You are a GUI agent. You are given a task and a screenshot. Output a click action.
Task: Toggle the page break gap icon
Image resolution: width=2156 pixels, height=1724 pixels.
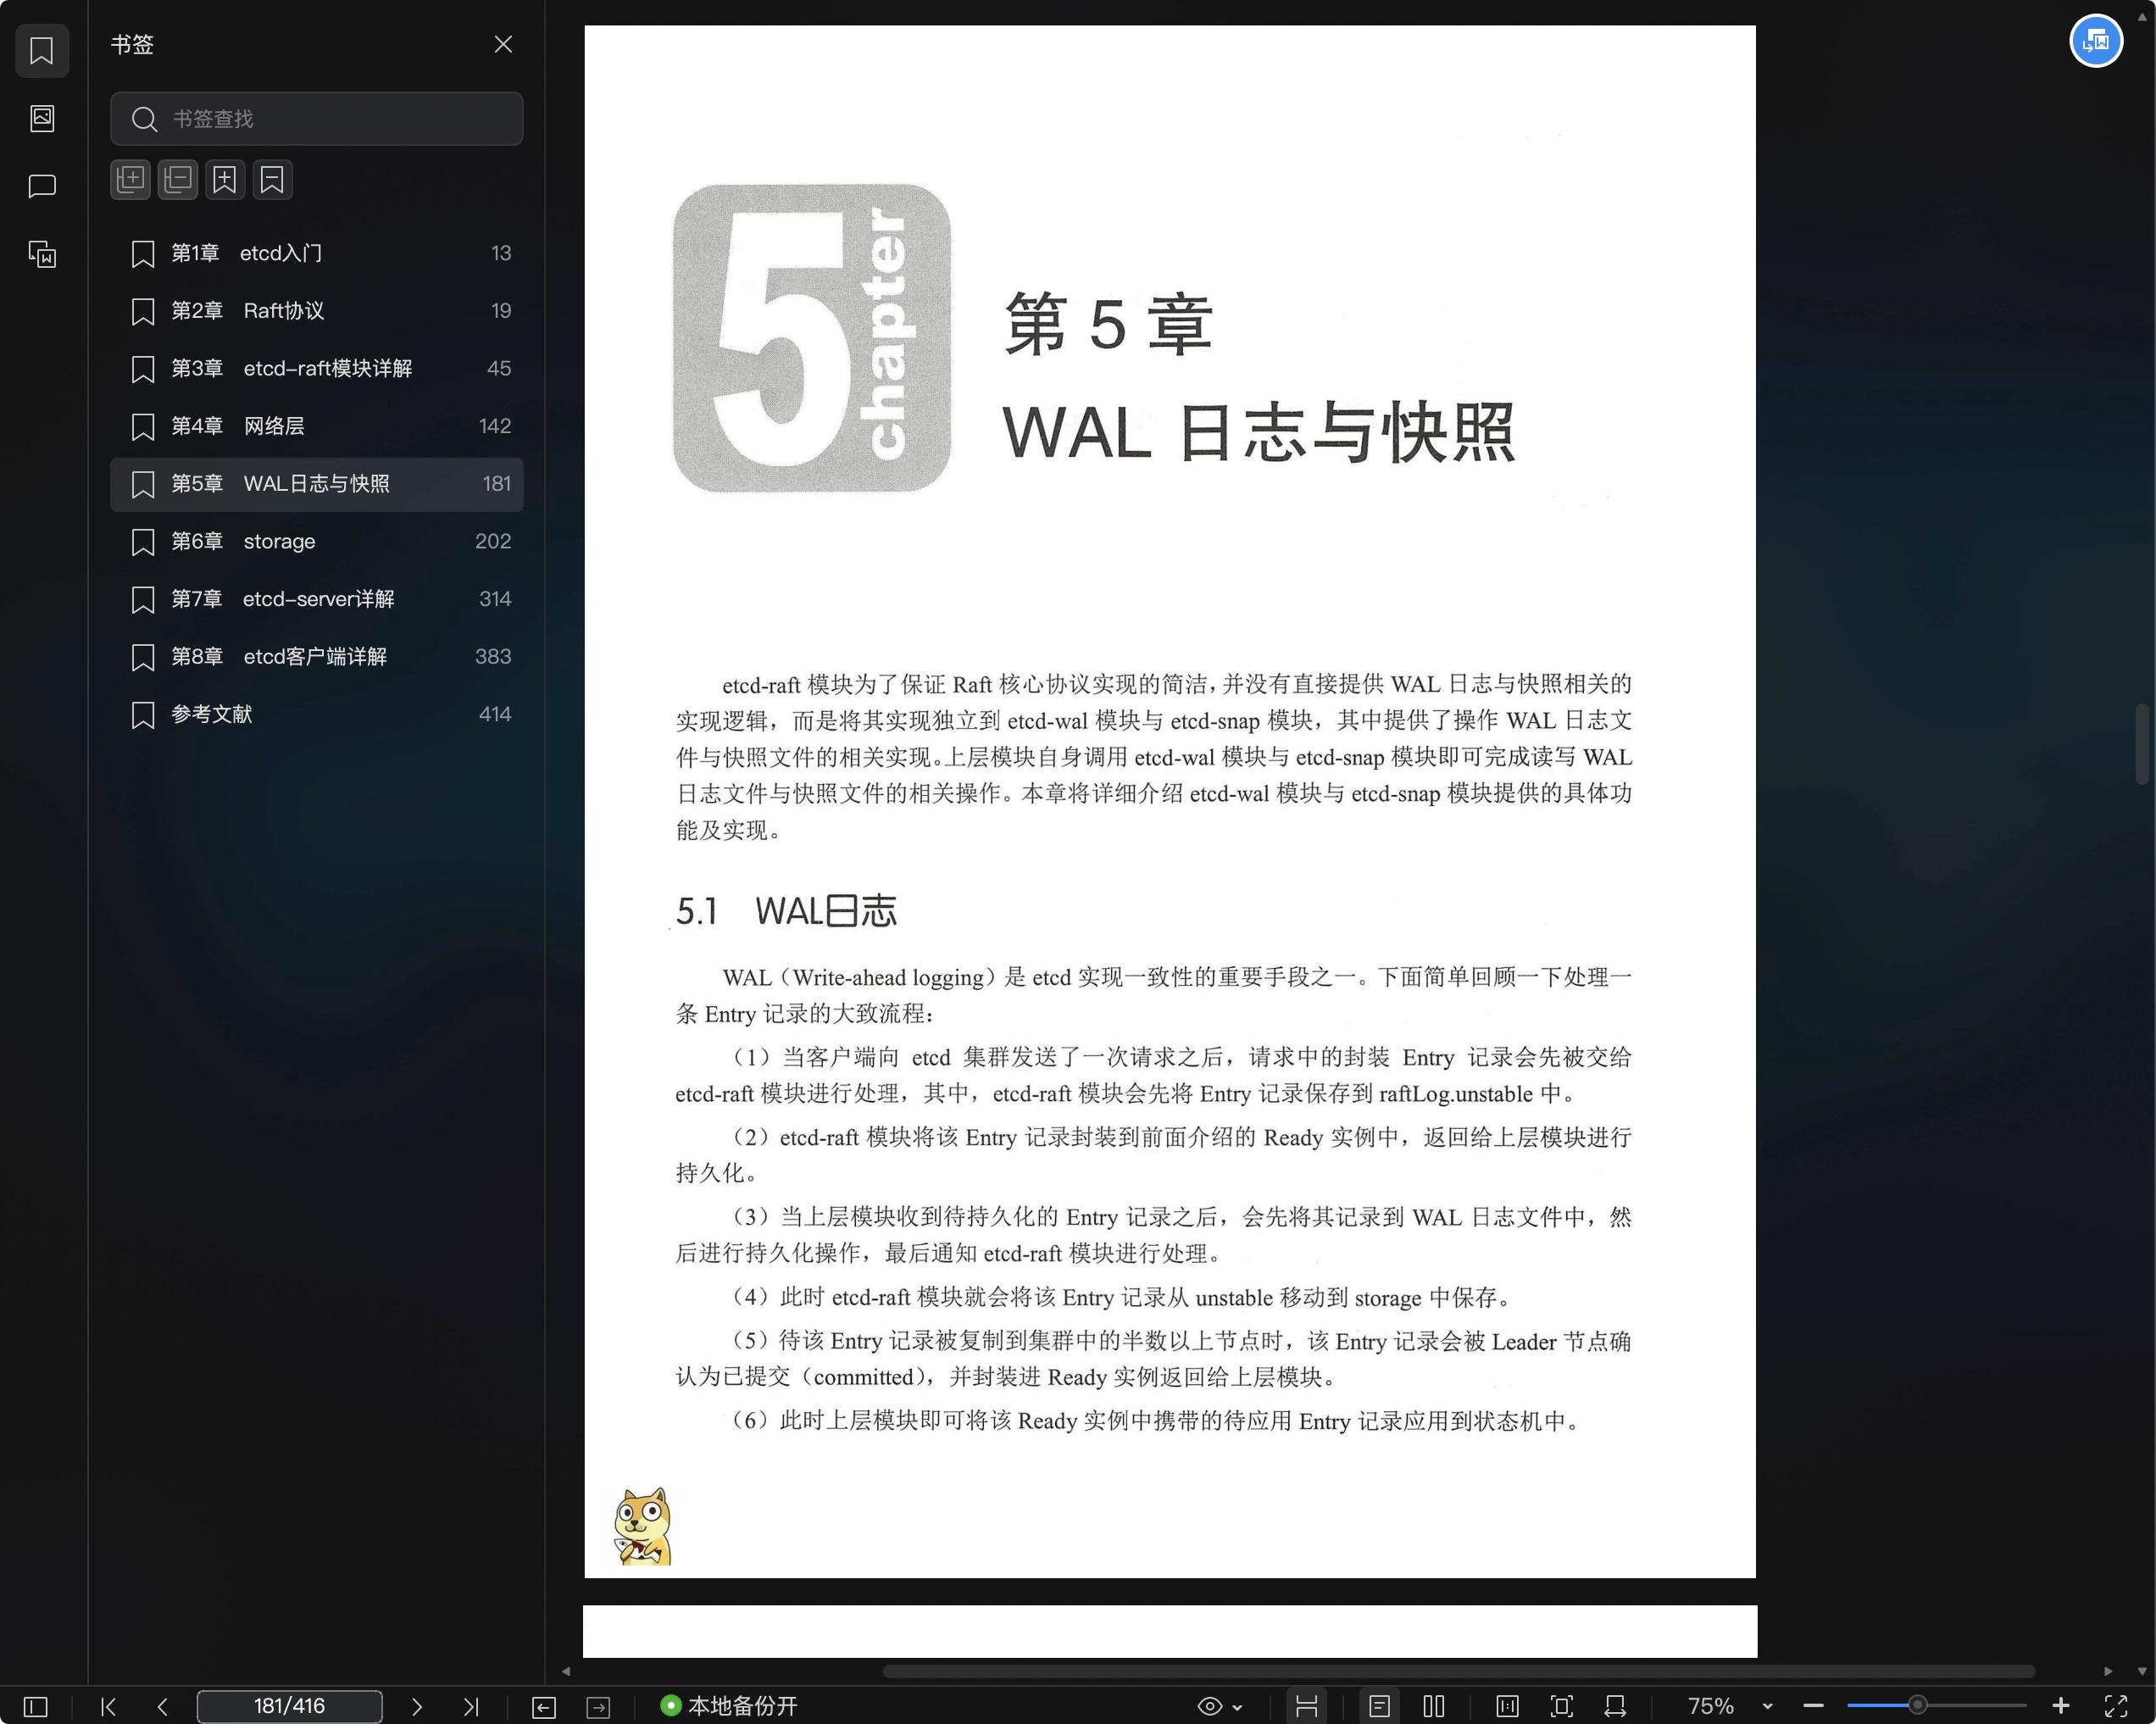(1306, 1706)
